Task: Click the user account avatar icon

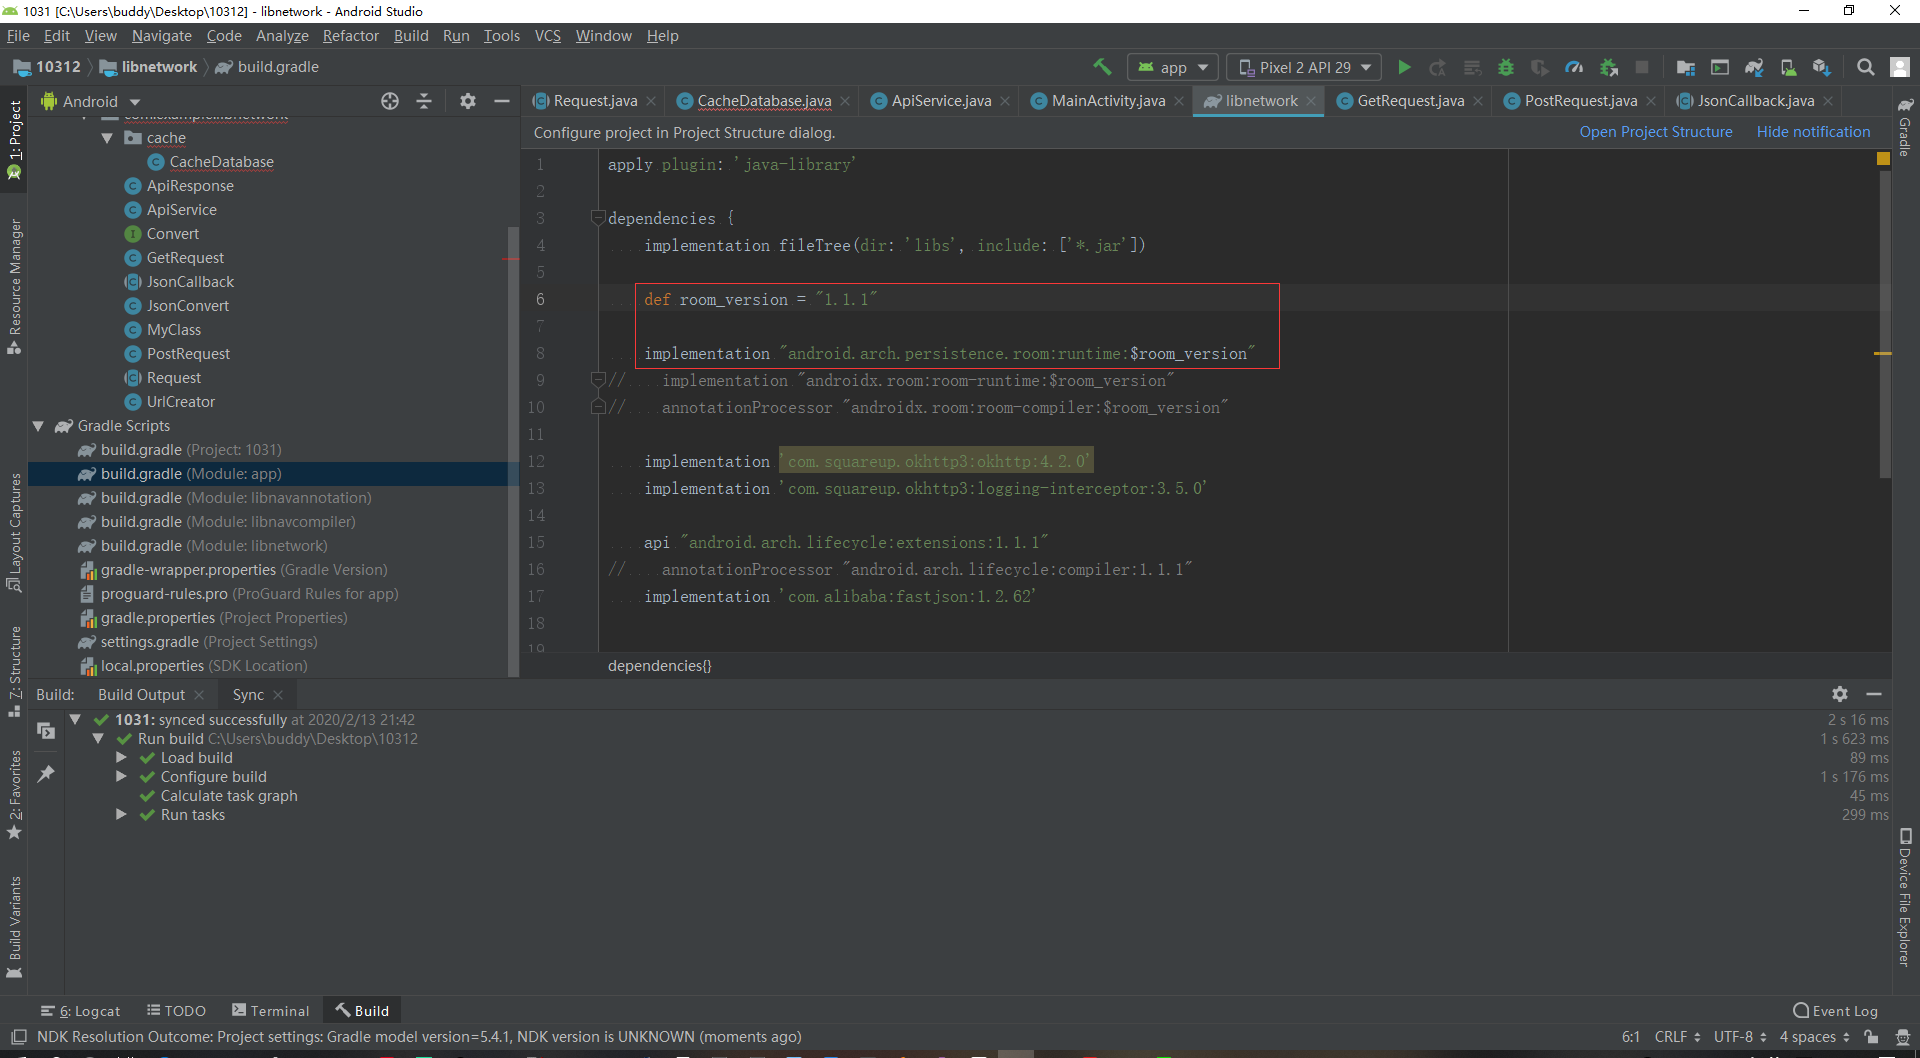Action: click(x=1900, y=67)
